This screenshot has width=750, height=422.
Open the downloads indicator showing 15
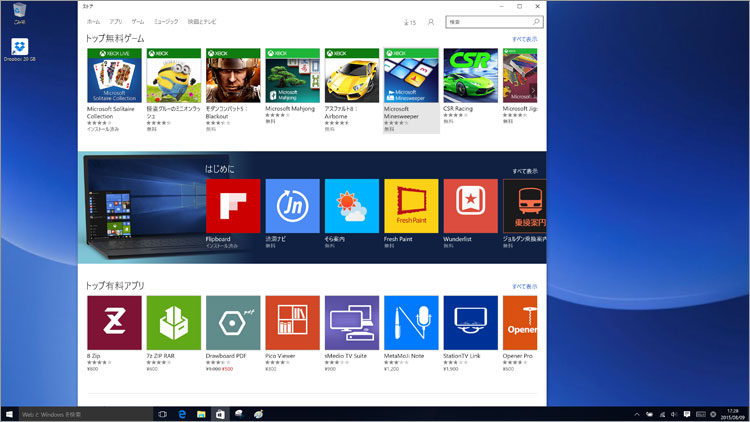tap(409, 21)
